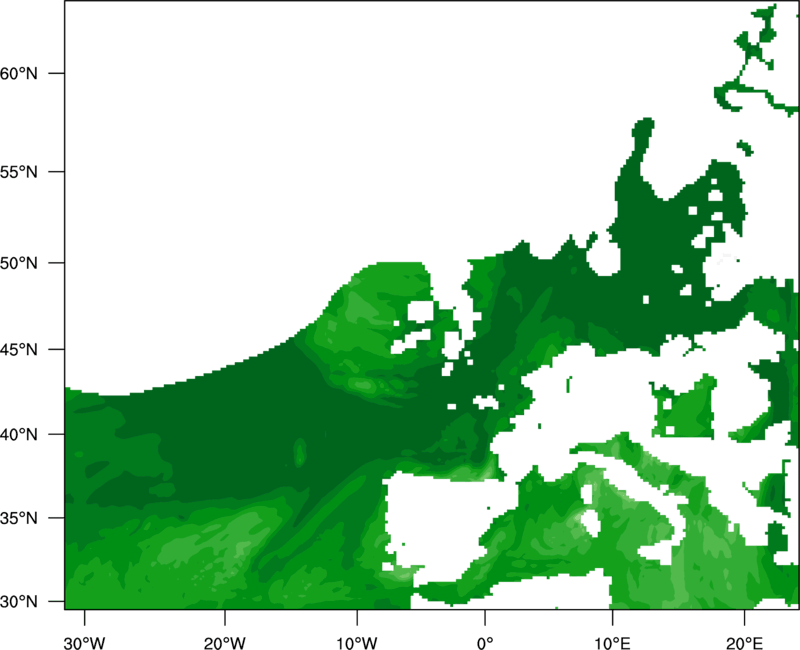Click the 50°N latitude label

[18, 263]
